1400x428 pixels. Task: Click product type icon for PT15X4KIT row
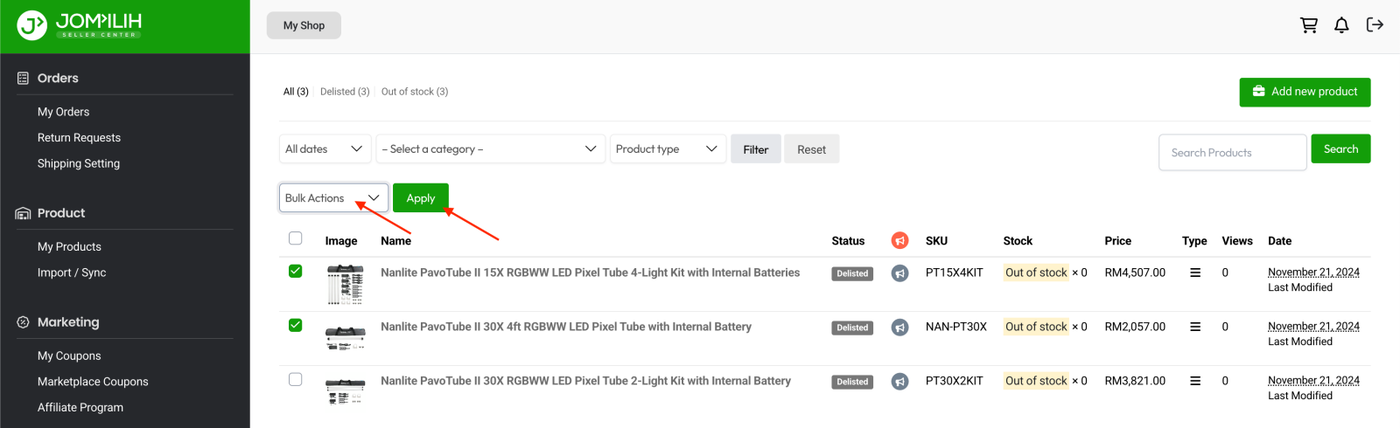pos(1195,273)
